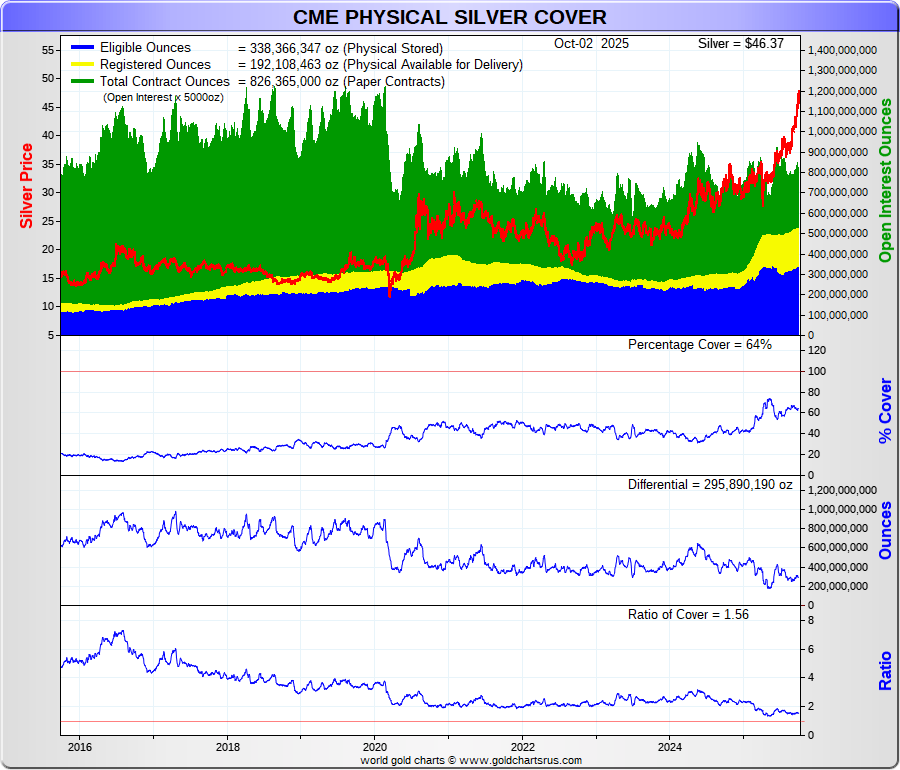
Task: Click the 100 tick on % Cover axis
Action: (817, 371)
